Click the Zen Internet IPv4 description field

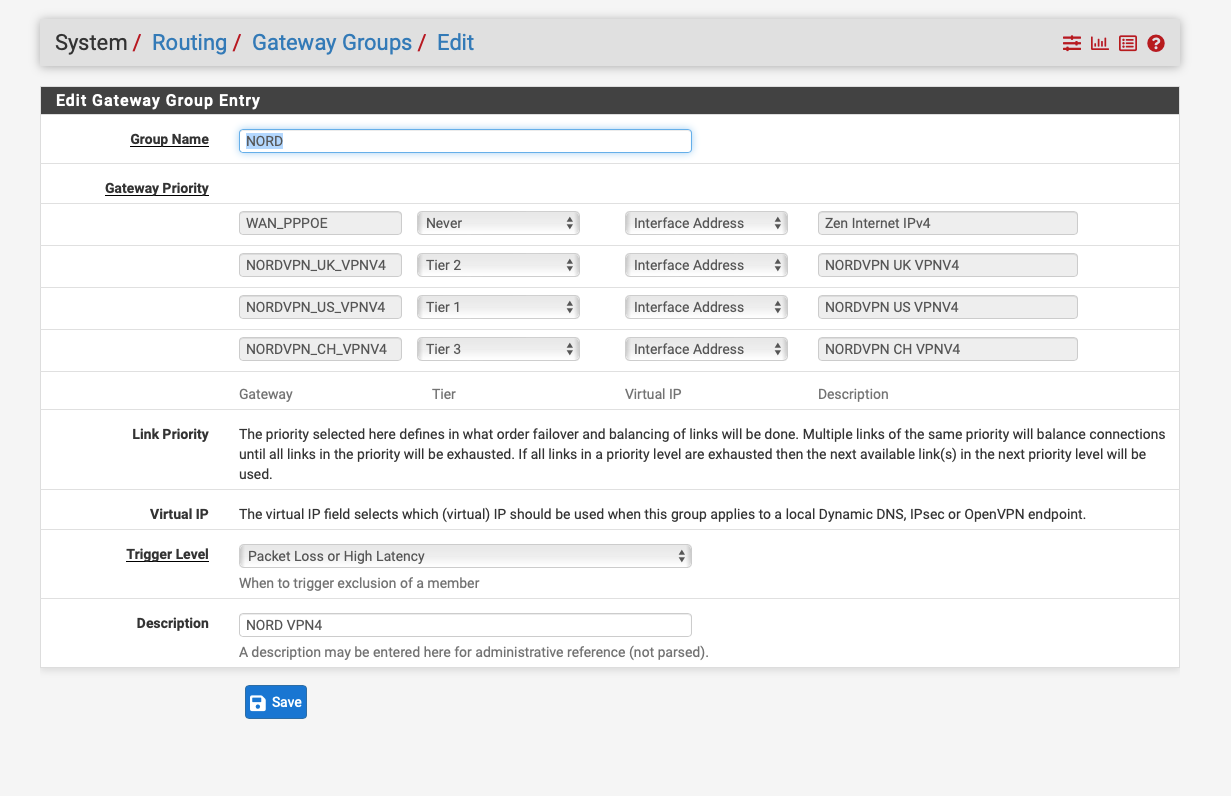(x=948, y=223)
